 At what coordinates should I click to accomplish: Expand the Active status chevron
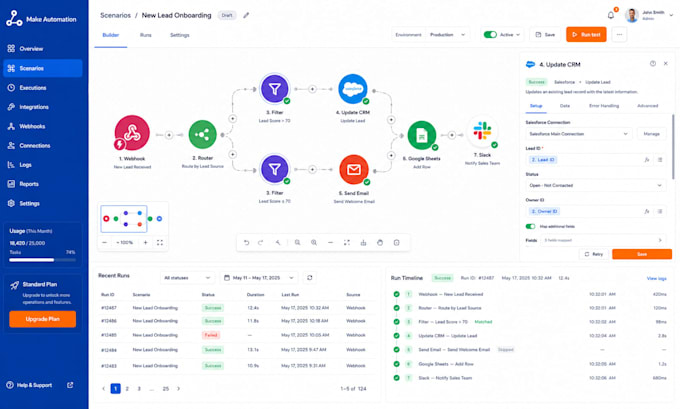tap(518, 35)
